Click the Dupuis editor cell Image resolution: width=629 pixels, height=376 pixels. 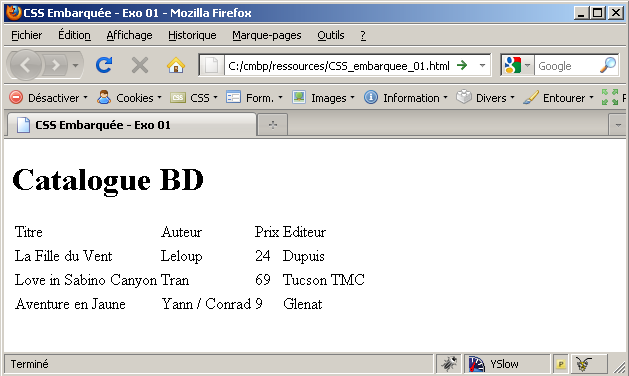(304, 256)
